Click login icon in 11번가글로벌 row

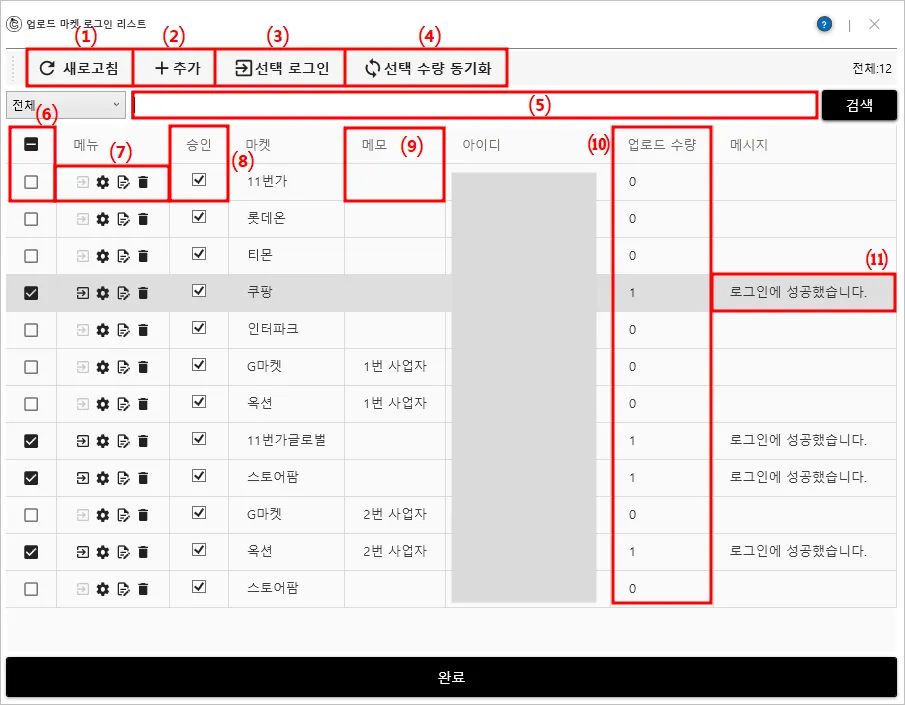pyautogui.click(x=83, y=441)
